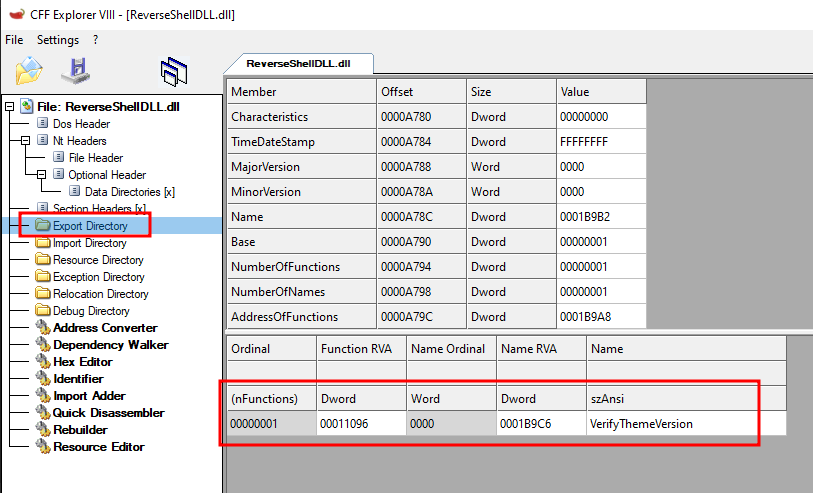
Task: Open the File menu
Action: pos(14,40)
